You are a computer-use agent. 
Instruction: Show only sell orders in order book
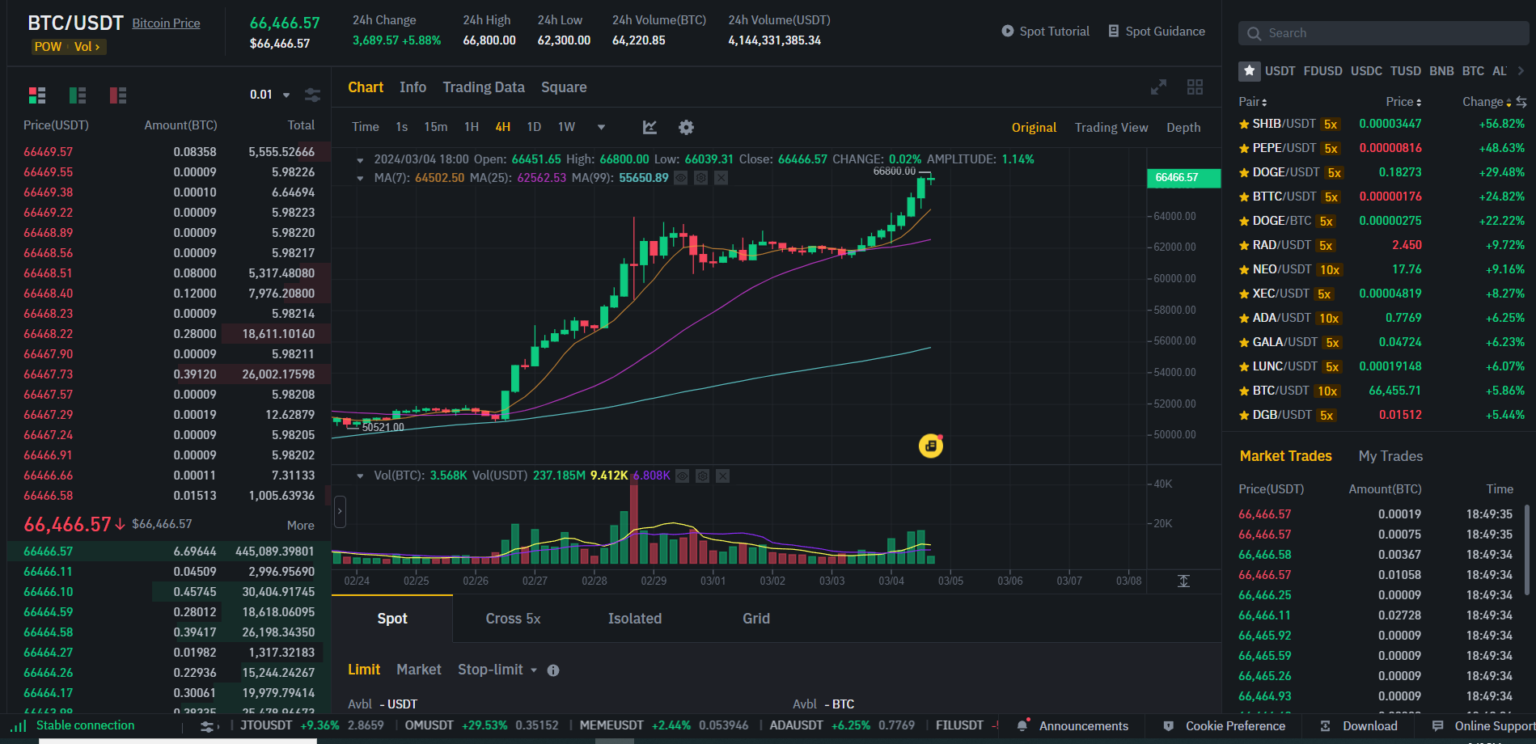(x=118, y=95)
